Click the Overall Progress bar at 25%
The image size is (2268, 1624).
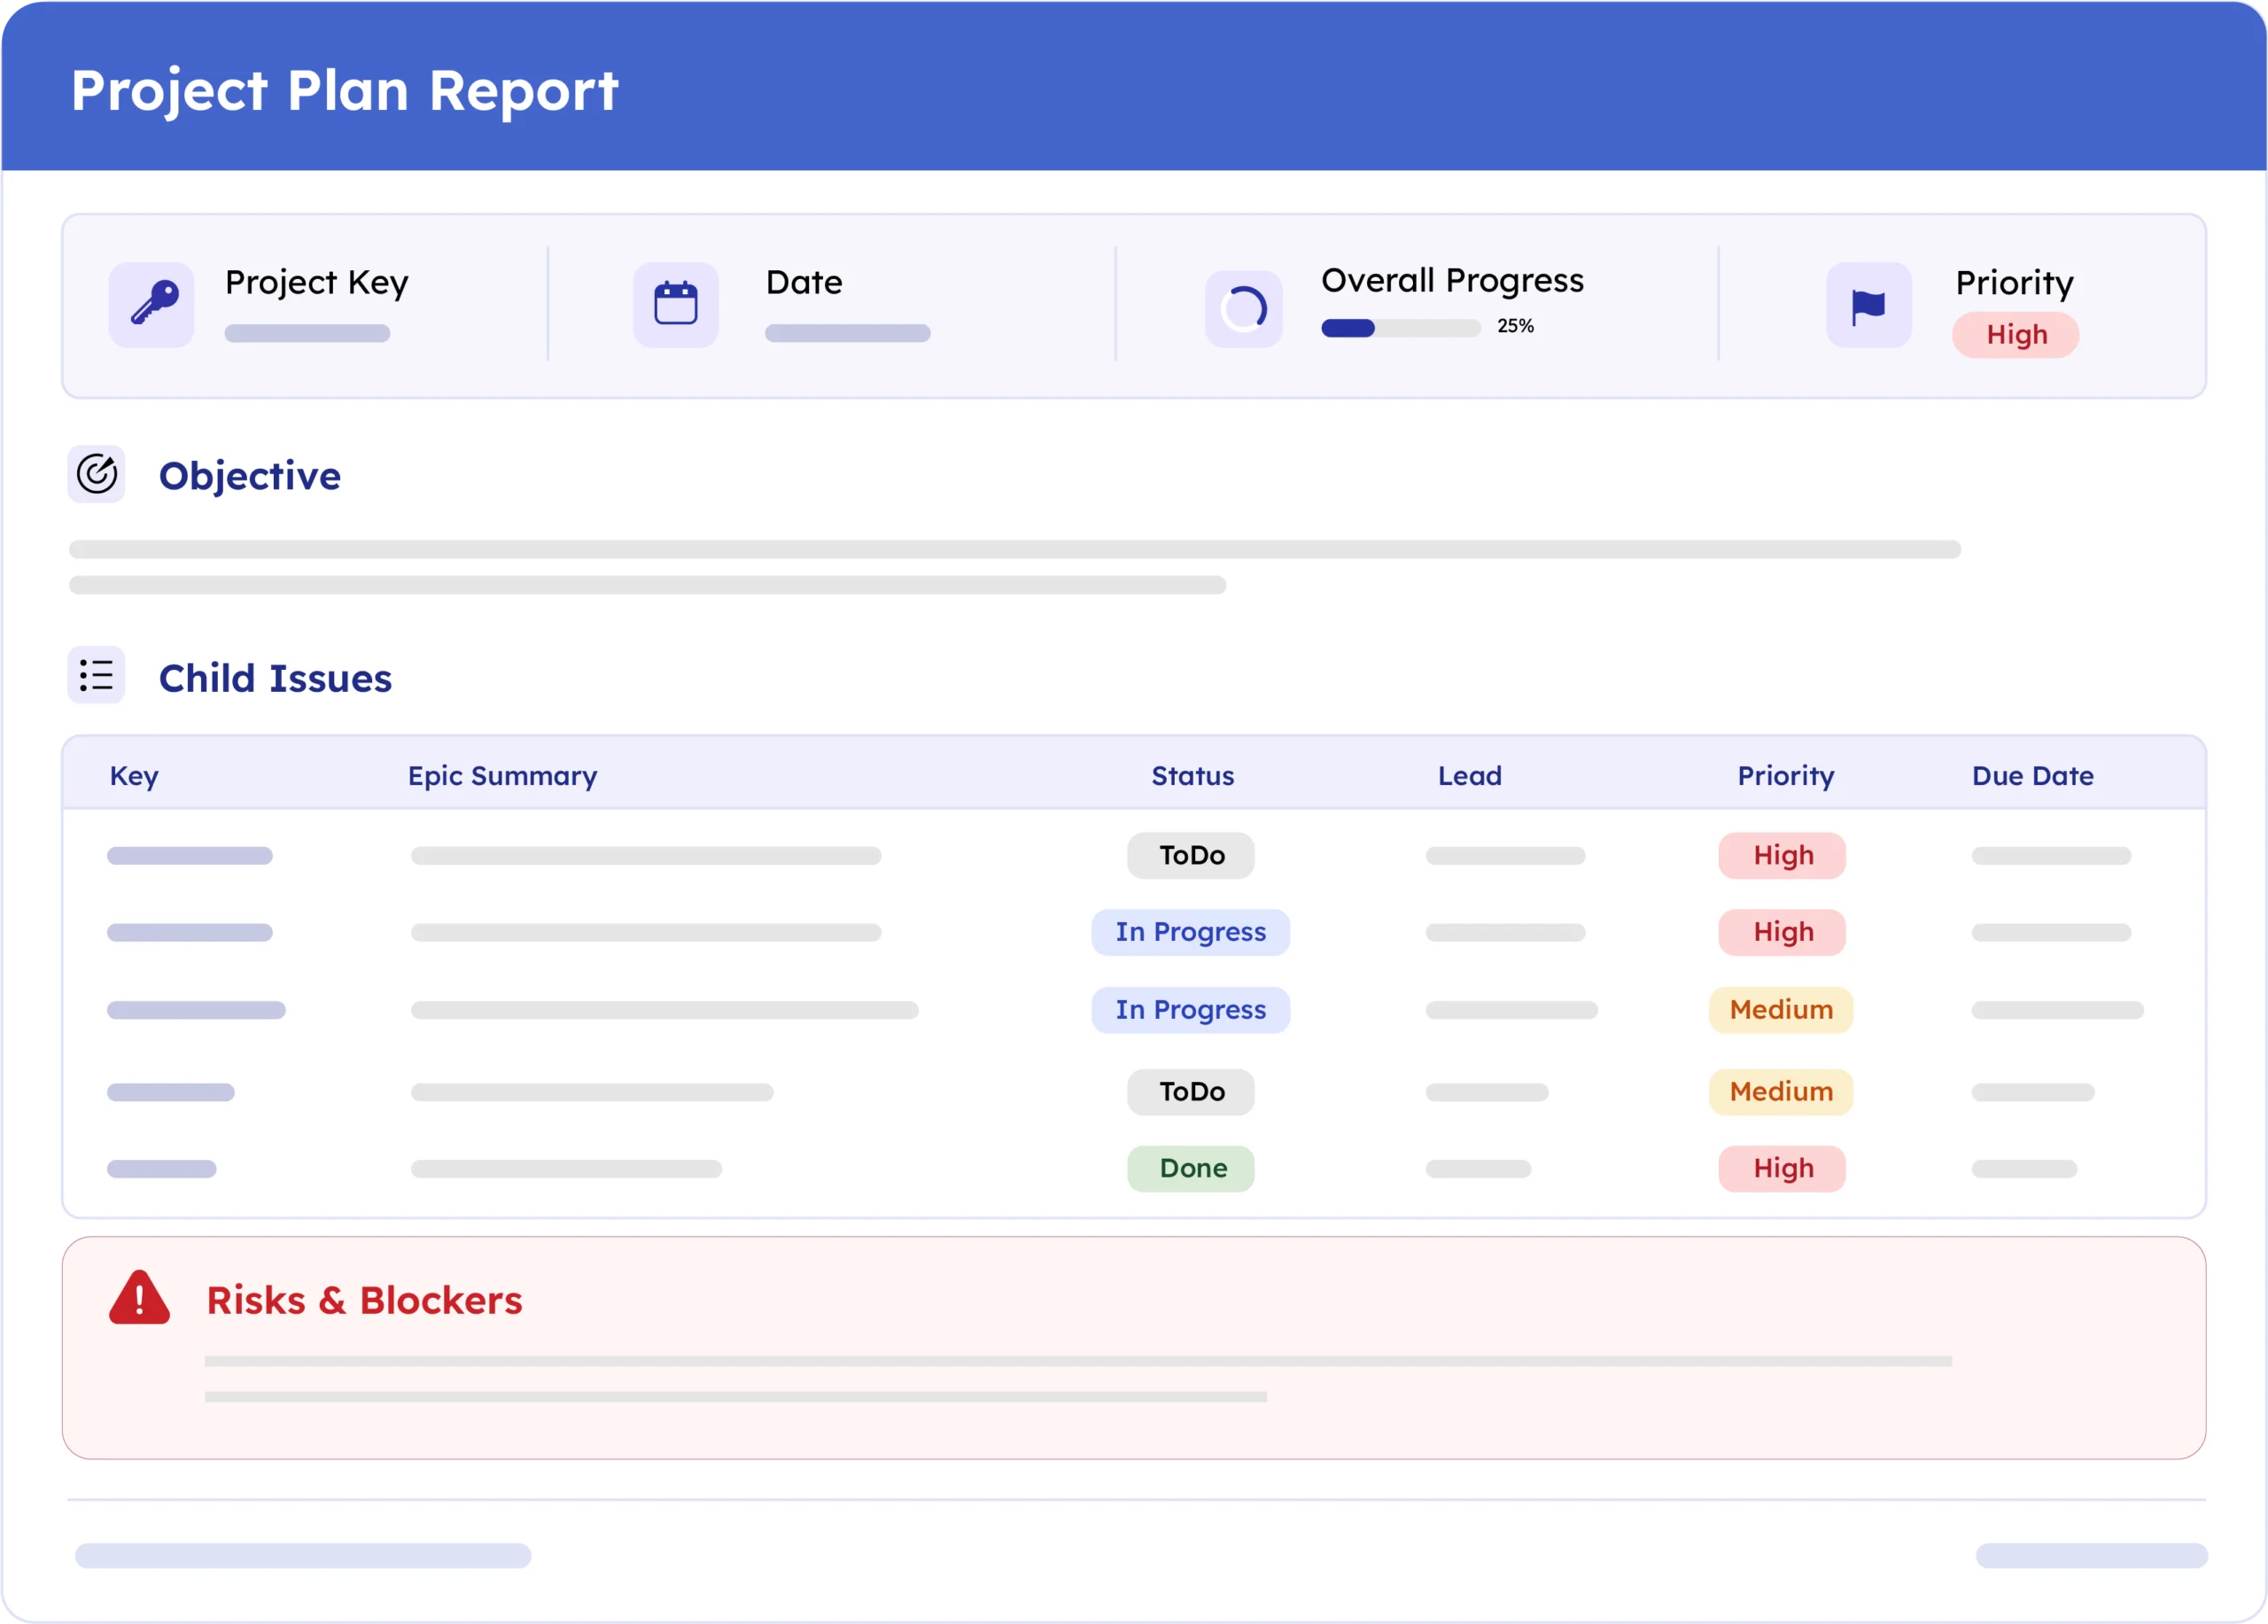coord(1400,328)
